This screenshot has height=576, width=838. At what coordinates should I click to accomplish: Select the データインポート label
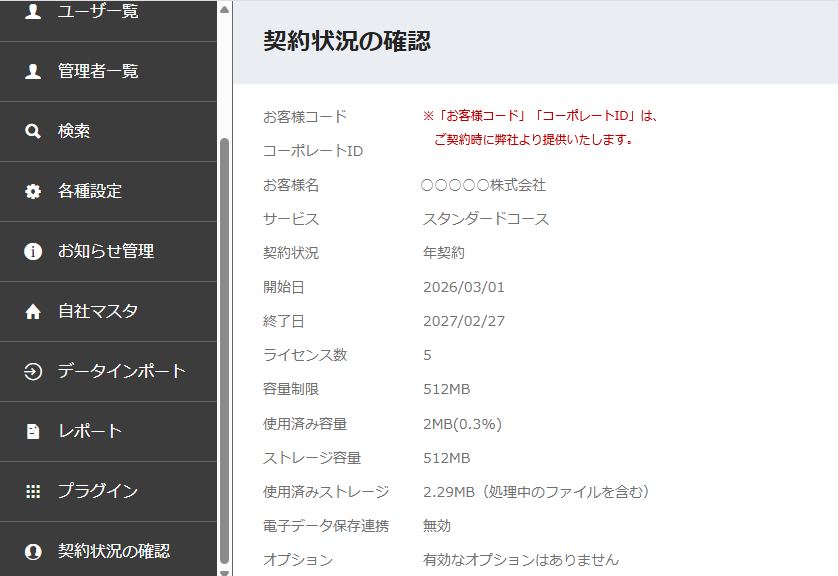pos(122,371)
